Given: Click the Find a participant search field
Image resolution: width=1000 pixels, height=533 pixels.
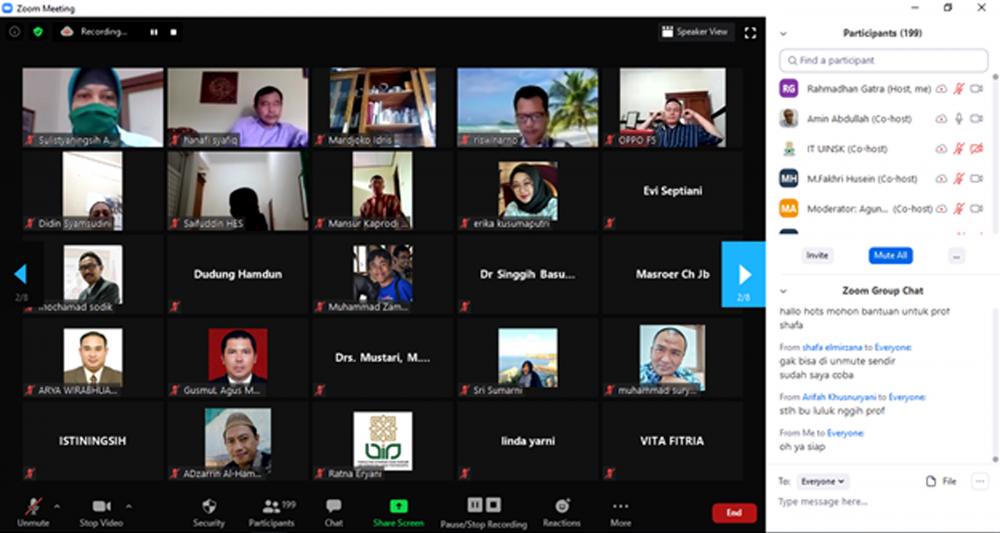Looking at the screenshot, I should point(885,61).
